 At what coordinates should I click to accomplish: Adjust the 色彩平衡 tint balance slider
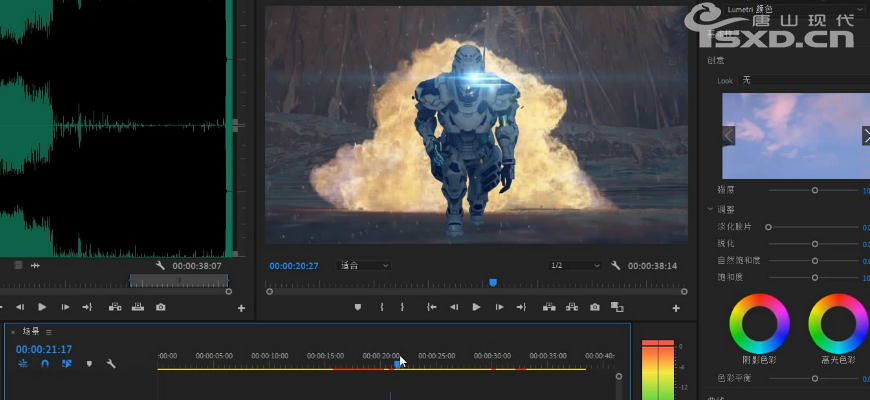(x=815, y=378)
